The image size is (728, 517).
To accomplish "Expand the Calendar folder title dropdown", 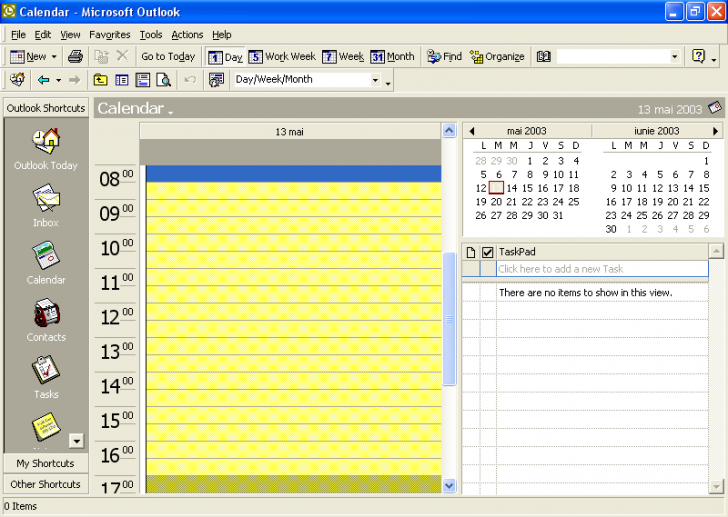I will [x=170, y=112].
